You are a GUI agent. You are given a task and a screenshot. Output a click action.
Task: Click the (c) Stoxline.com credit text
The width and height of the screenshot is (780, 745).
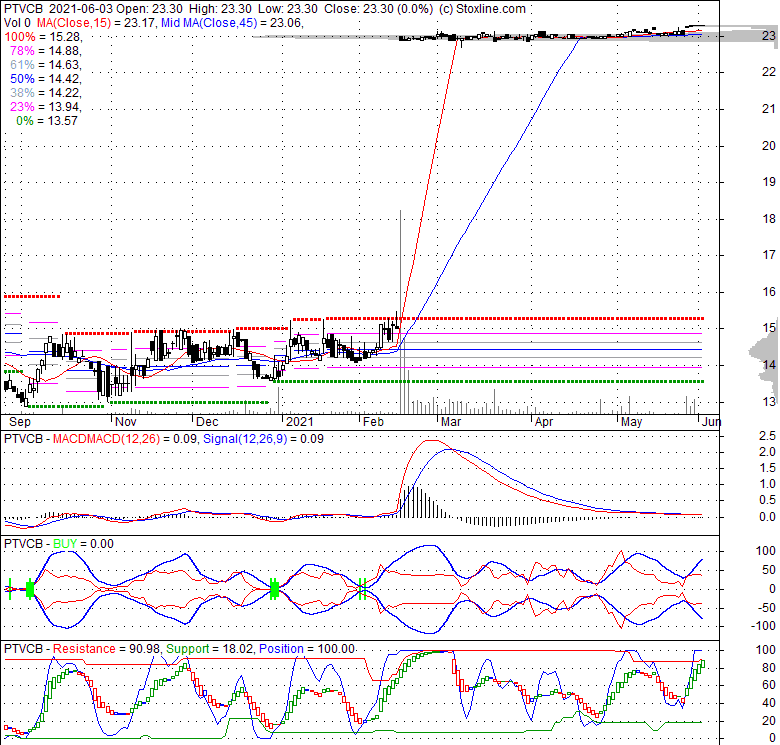tap(482, 9)
